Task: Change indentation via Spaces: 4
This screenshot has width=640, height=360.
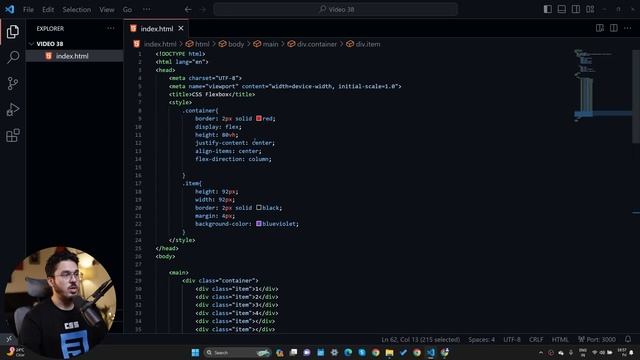Action: [x=482, y=340]
